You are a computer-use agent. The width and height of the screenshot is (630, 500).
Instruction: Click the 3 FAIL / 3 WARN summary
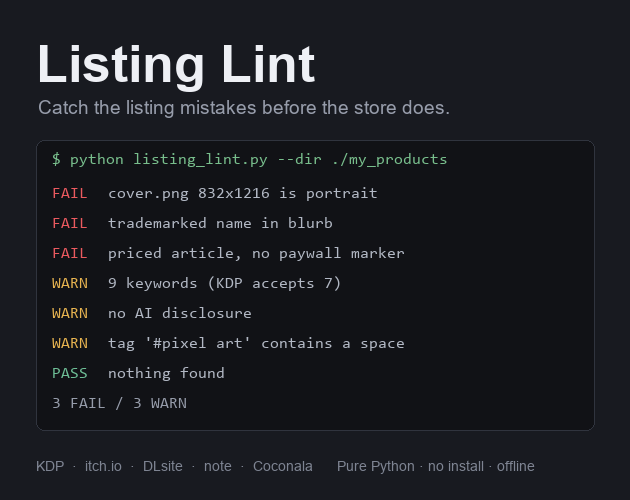[x=119, y=403]
